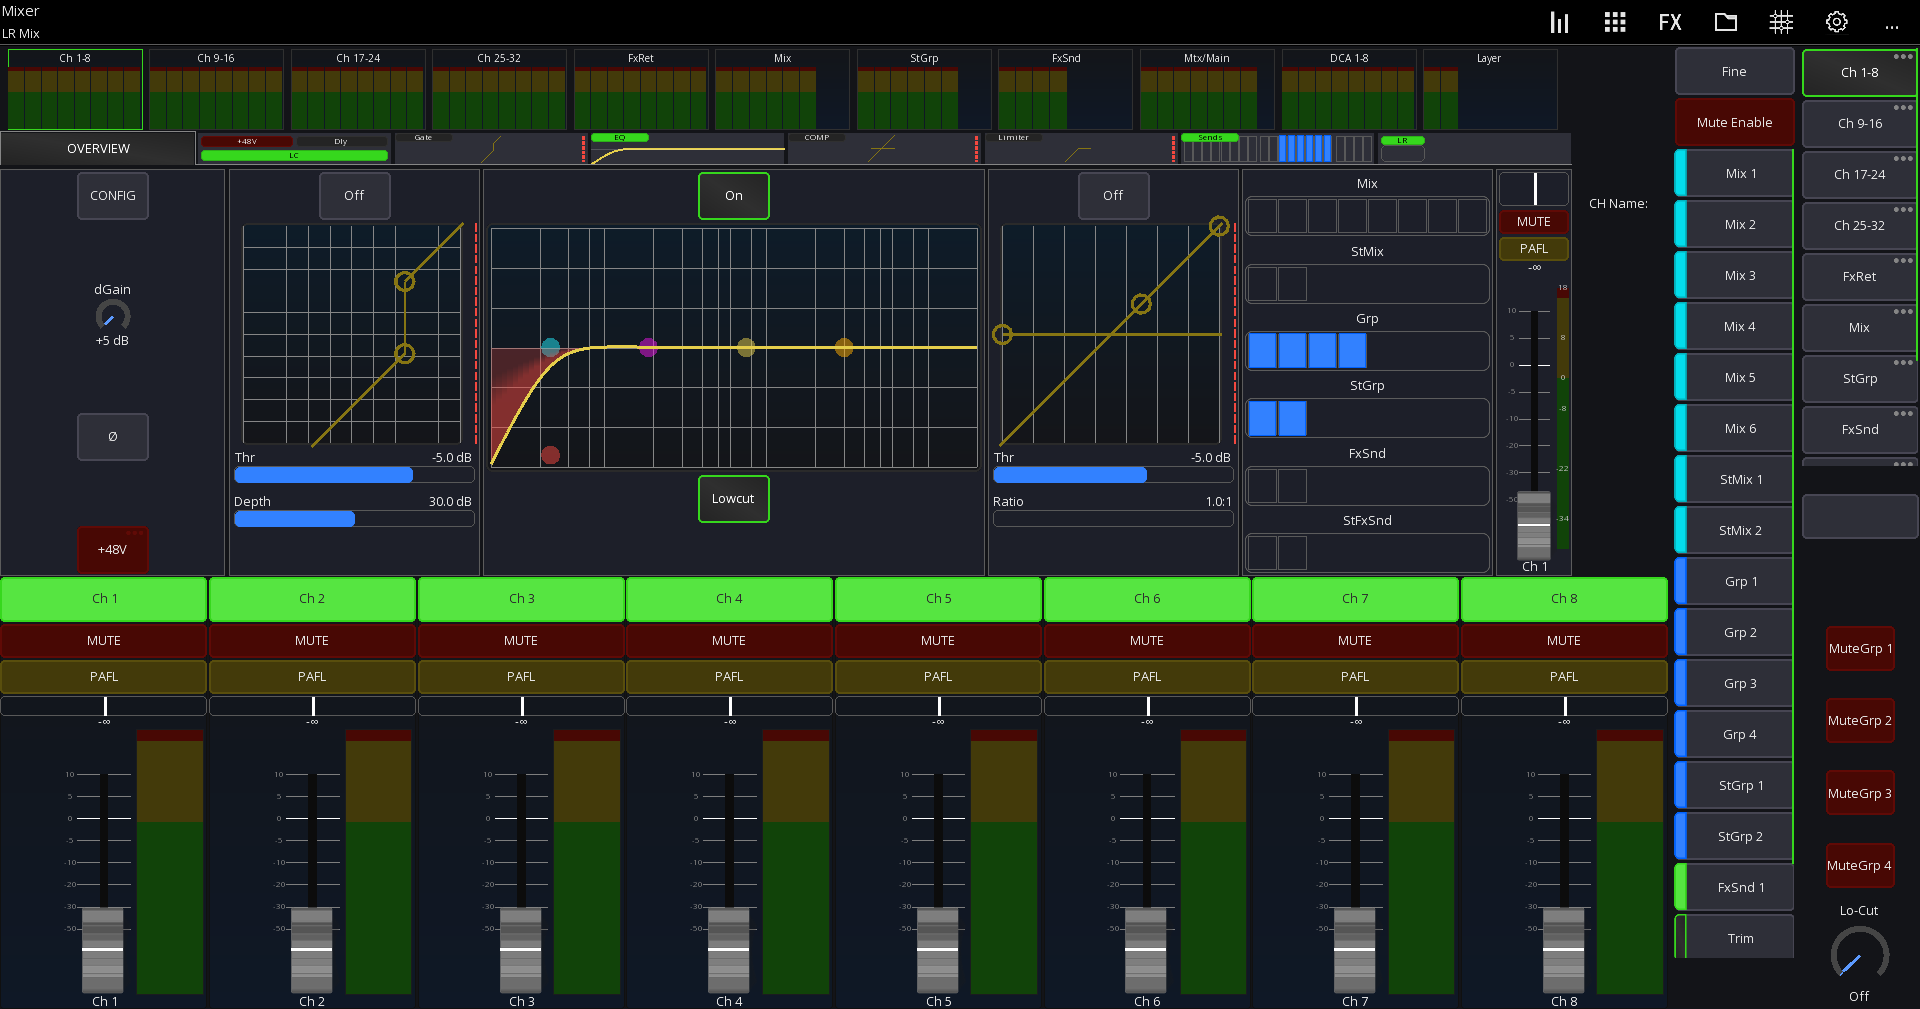Image resolution: width=1920 pixels, height=1009 pixels.
Task: Adjust the dGain rotary knob
Action: [112, 317]
